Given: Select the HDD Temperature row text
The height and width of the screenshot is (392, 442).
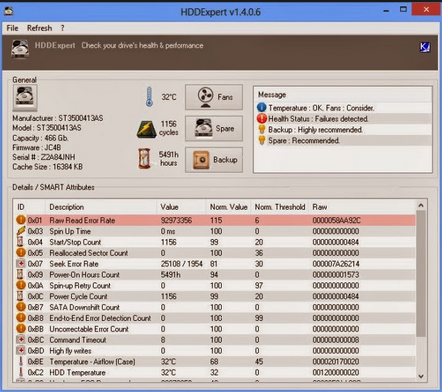Looking at the screenshot, I should [77, 372].
